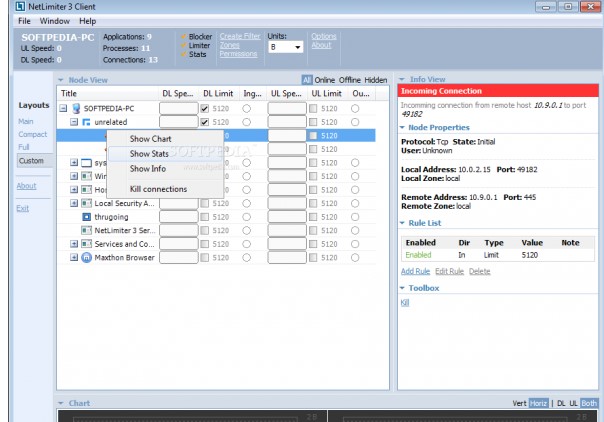Click the SOFTPEDIA-PC computer icon
The height and width of the screenshot is (422, 604).
click(x=76, y=108)
